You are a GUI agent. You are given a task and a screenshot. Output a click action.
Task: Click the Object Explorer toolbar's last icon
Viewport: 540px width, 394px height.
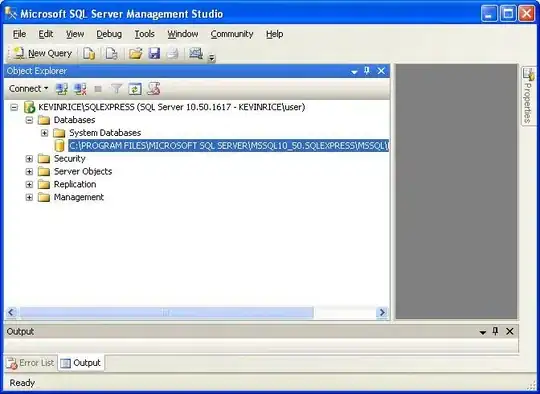154,89
